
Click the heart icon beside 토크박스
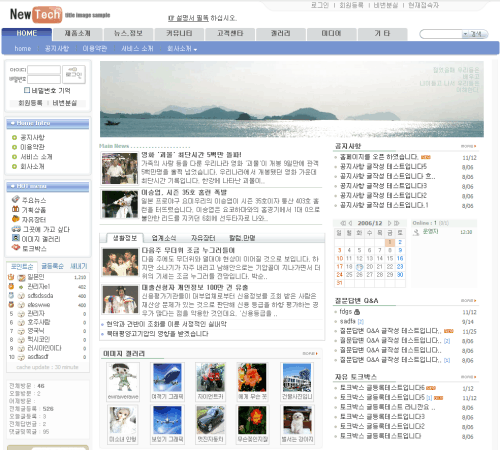(x=16, y=247)
